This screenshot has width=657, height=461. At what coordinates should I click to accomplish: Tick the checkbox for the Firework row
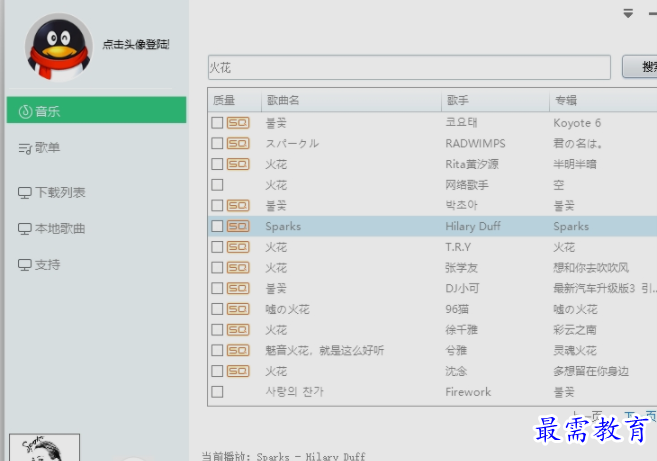[217, 392]
